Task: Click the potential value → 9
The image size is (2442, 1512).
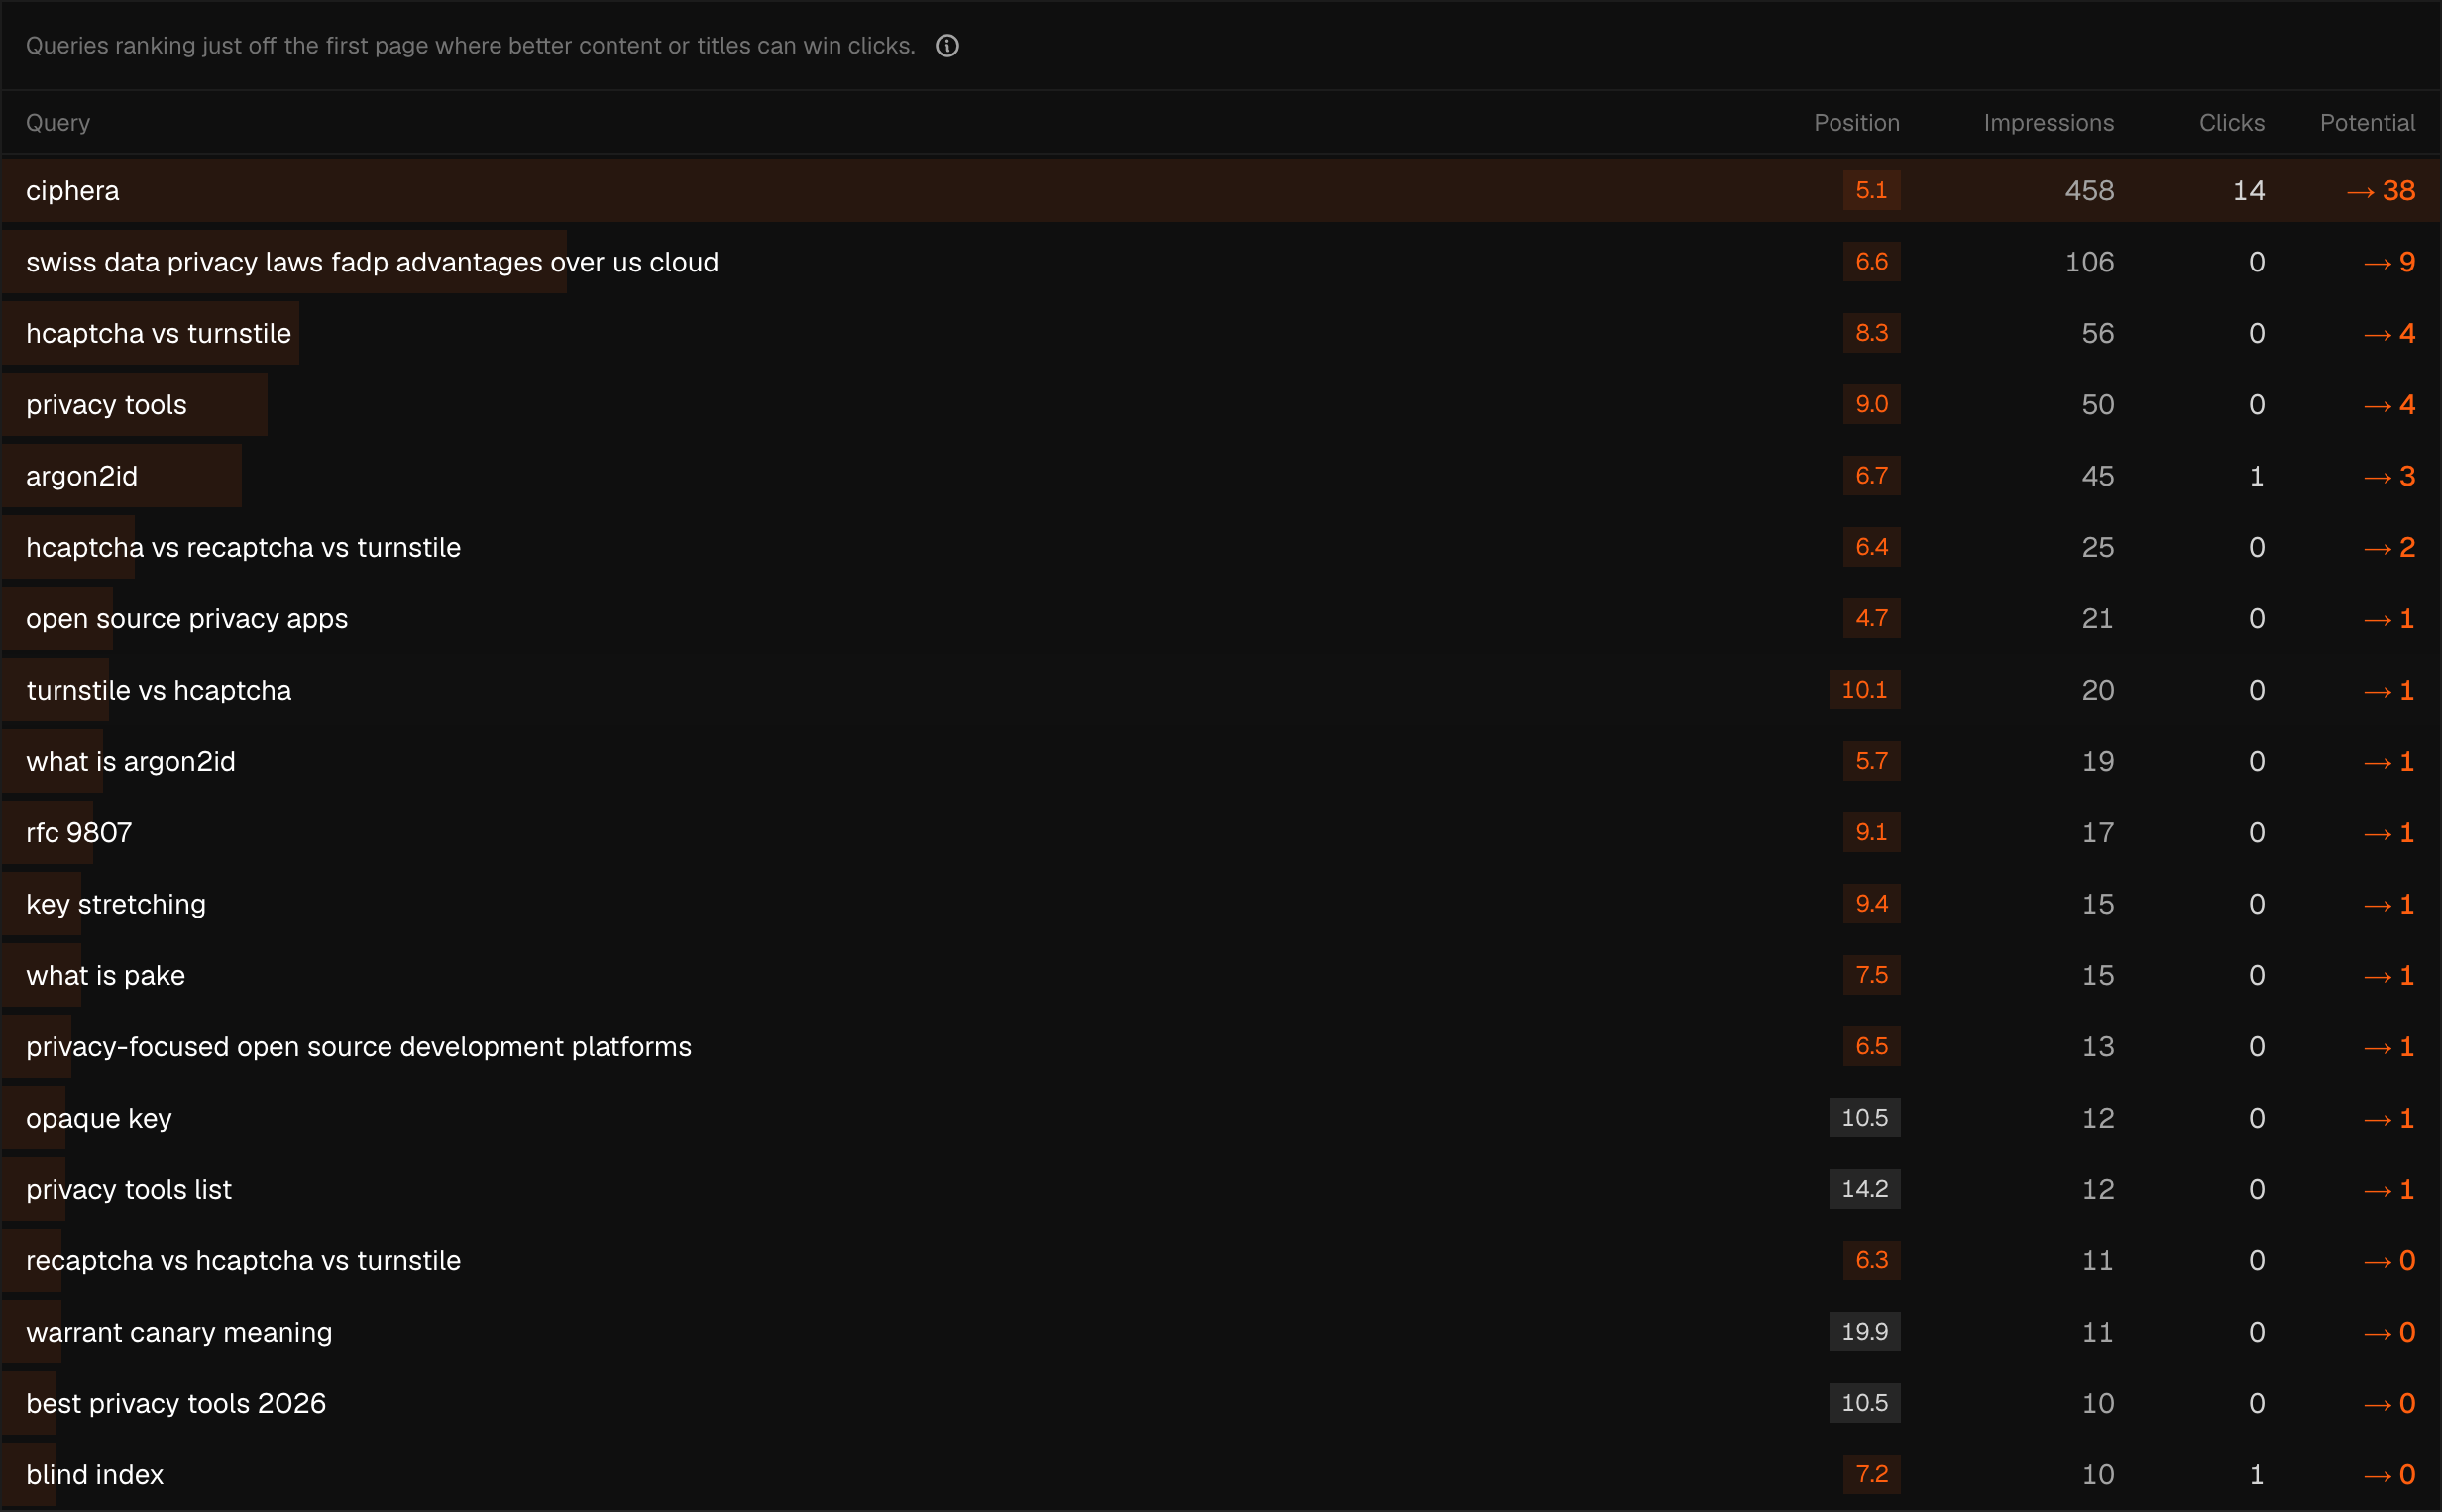Action: tap(2389, 262)
